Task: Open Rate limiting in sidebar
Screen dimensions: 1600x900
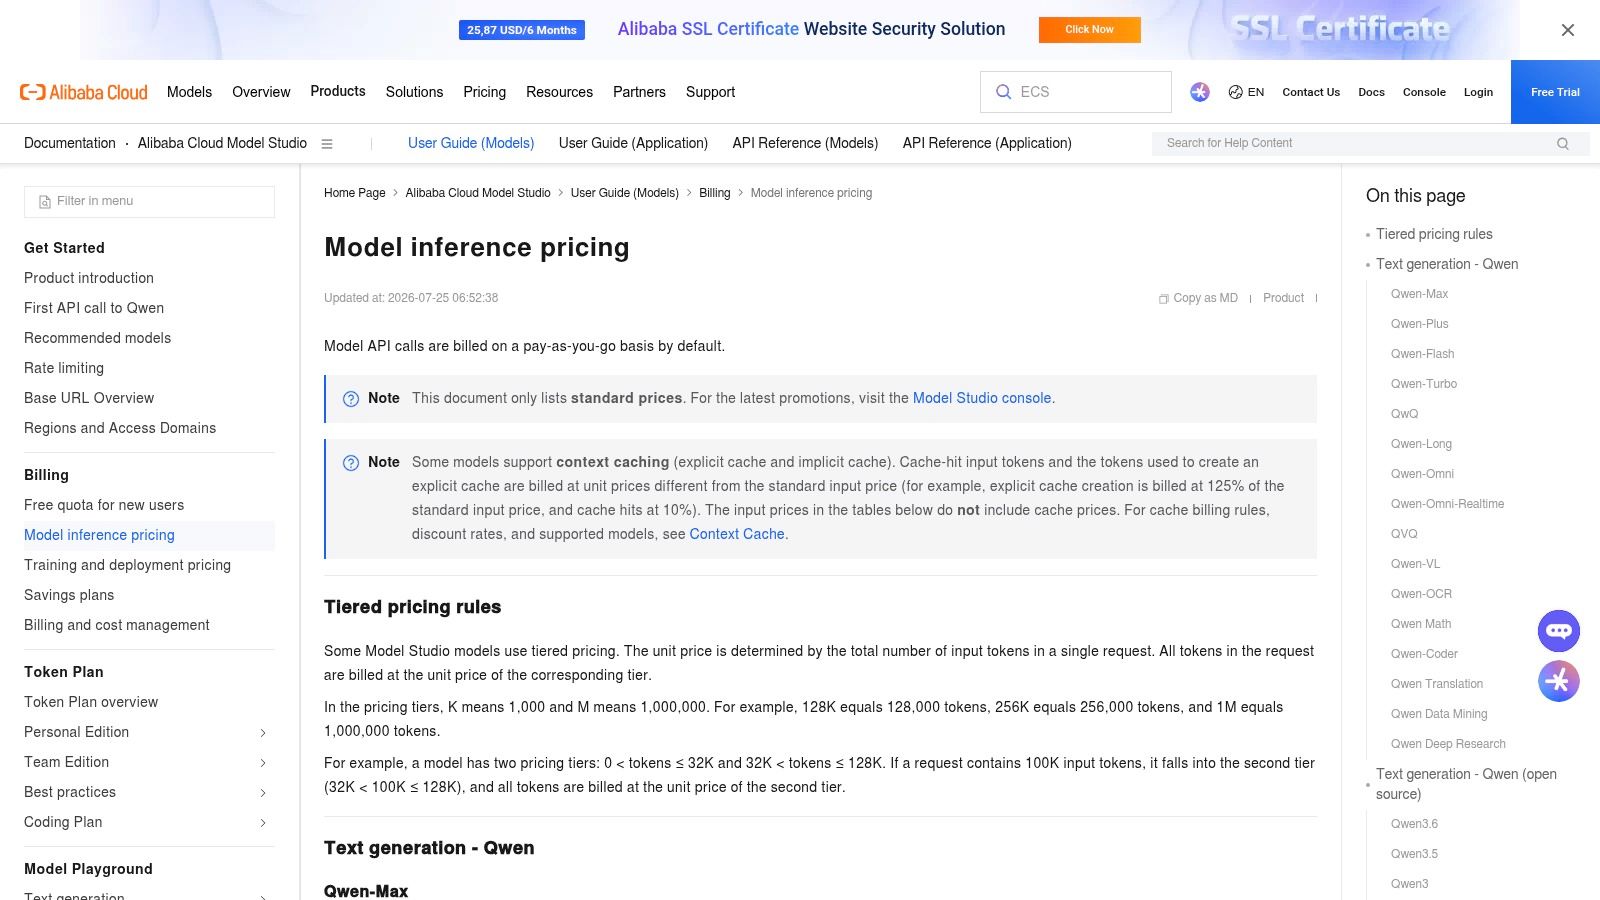Action: pos(64,368)
